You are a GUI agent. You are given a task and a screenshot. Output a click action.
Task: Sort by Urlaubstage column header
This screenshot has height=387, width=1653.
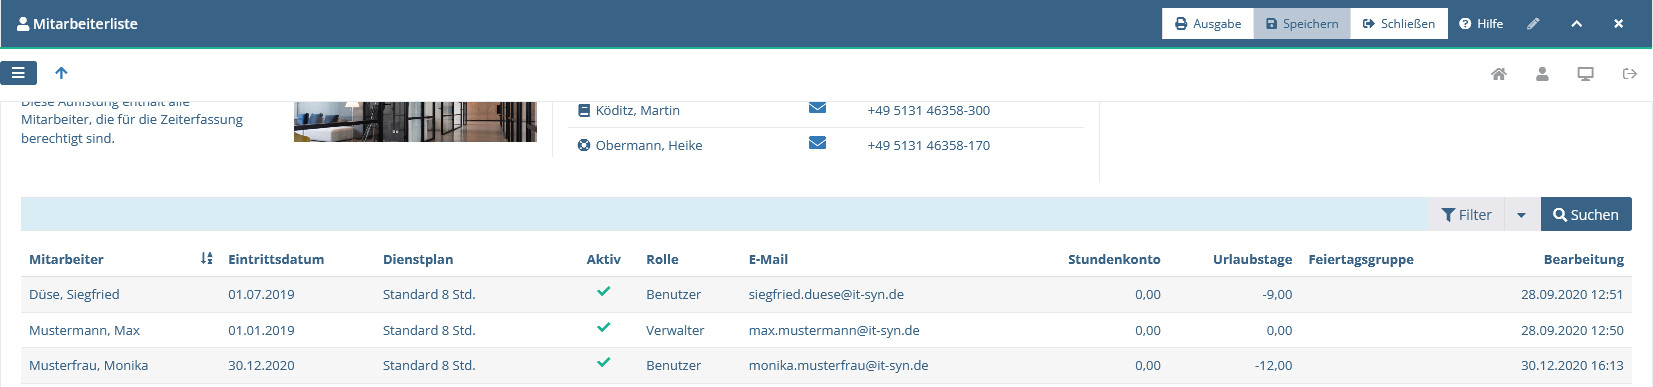click(x=1252, y=260)
